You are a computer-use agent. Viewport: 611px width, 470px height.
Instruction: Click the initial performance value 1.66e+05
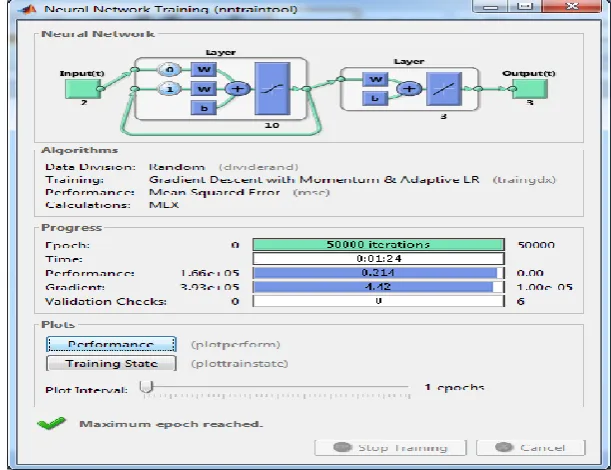[210, 273]
